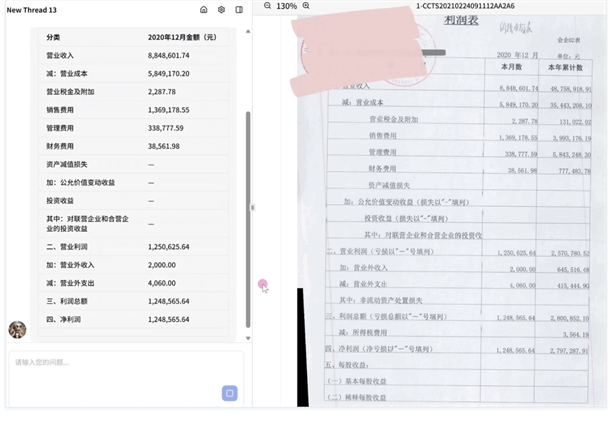Click the panel splitter handle
The image size is (613, 424).
tap(253, 208)
